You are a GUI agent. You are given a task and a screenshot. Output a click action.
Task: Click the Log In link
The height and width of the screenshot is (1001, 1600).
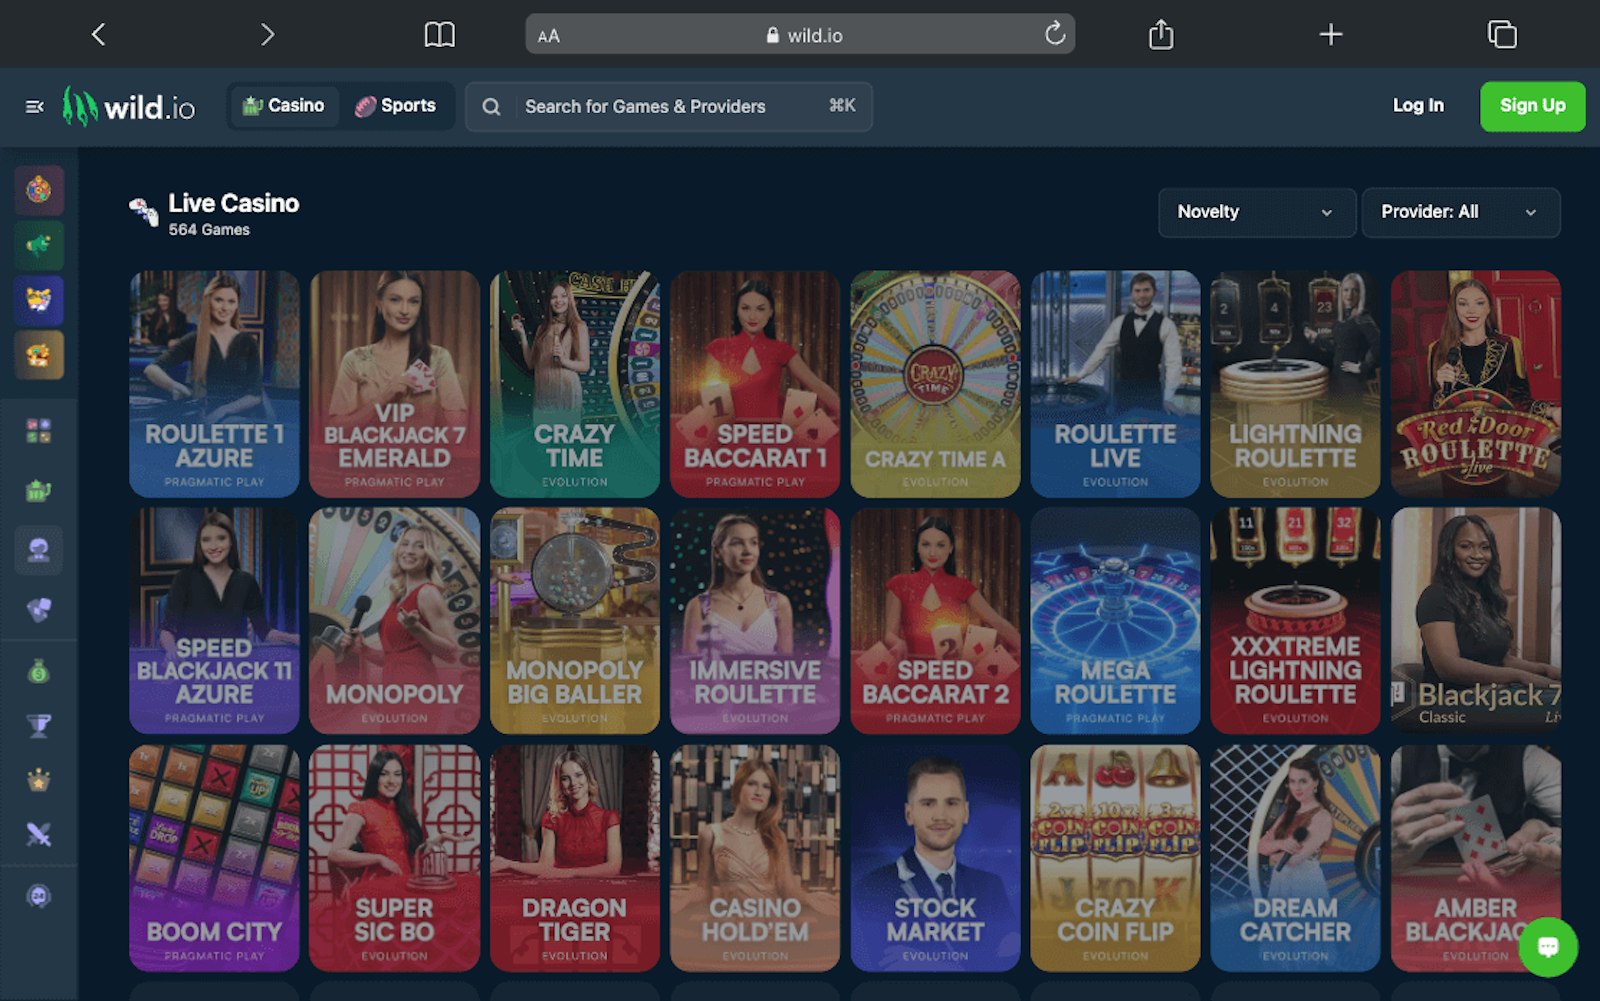(x=1417, y=105)
